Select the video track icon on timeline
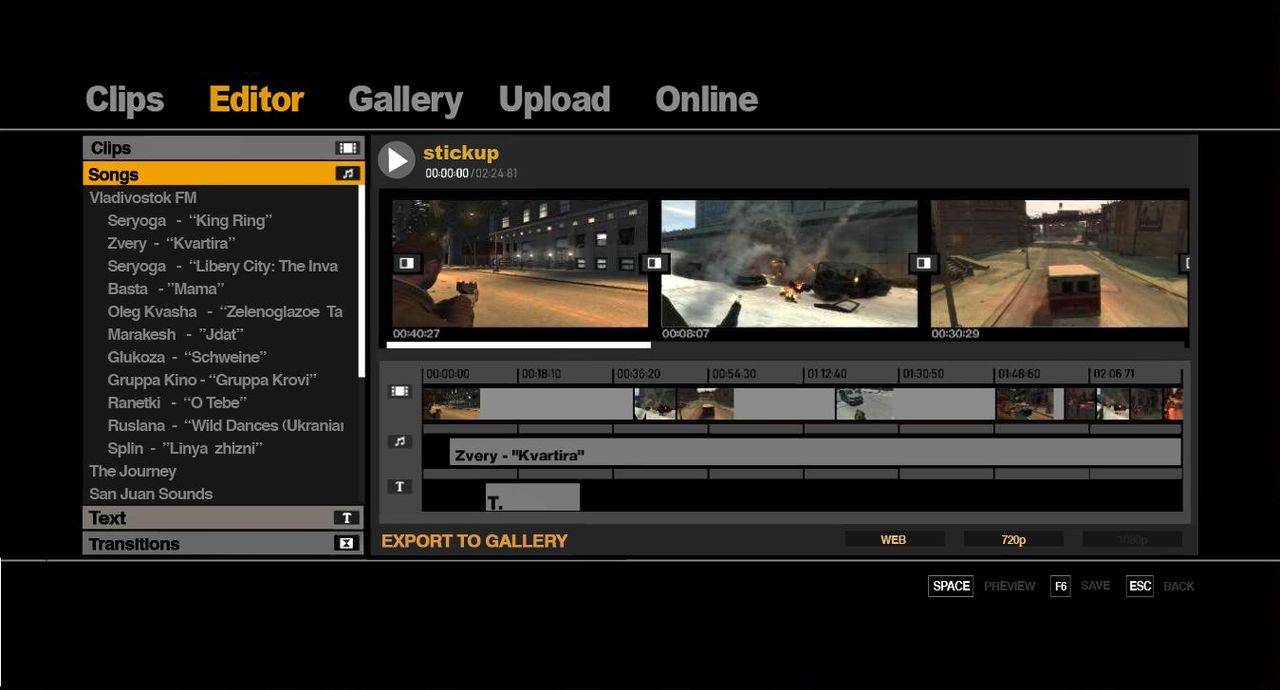The image size is (1280, 690). [400, 392]
